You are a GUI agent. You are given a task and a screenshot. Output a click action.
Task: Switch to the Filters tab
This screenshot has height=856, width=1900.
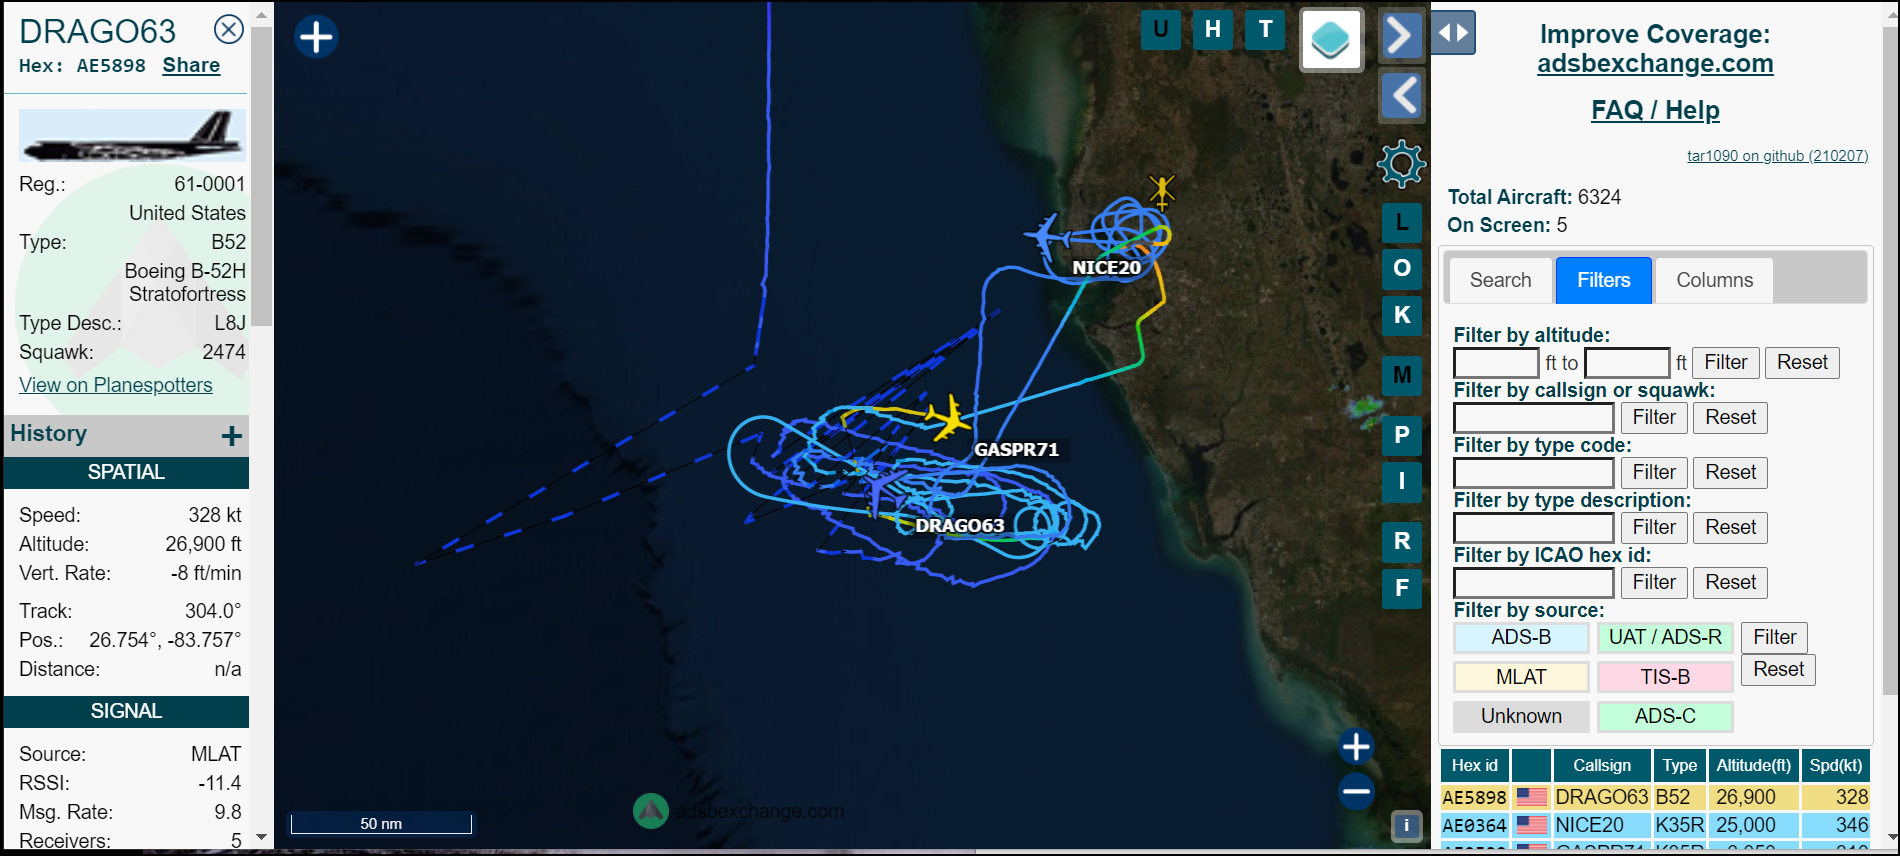coord(1603,280)
